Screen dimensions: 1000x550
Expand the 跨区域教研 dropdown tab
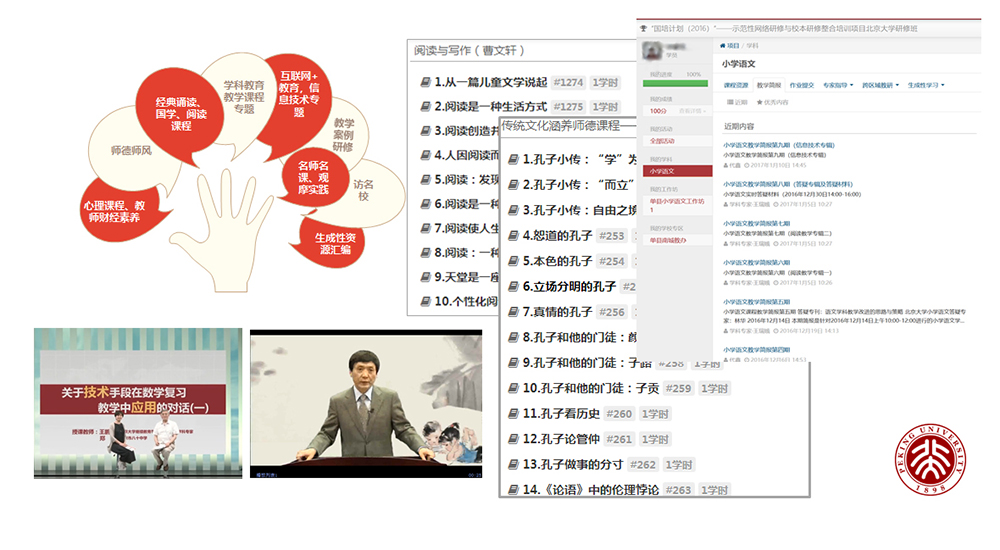[x=880, y=85]
